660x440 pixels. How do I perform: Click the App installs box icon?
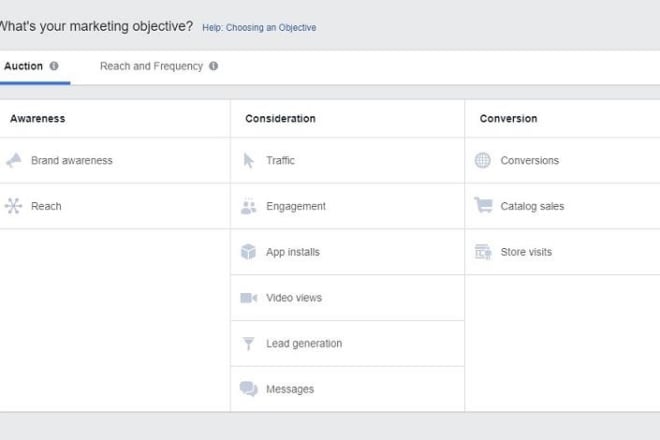[x=249, y=252]
